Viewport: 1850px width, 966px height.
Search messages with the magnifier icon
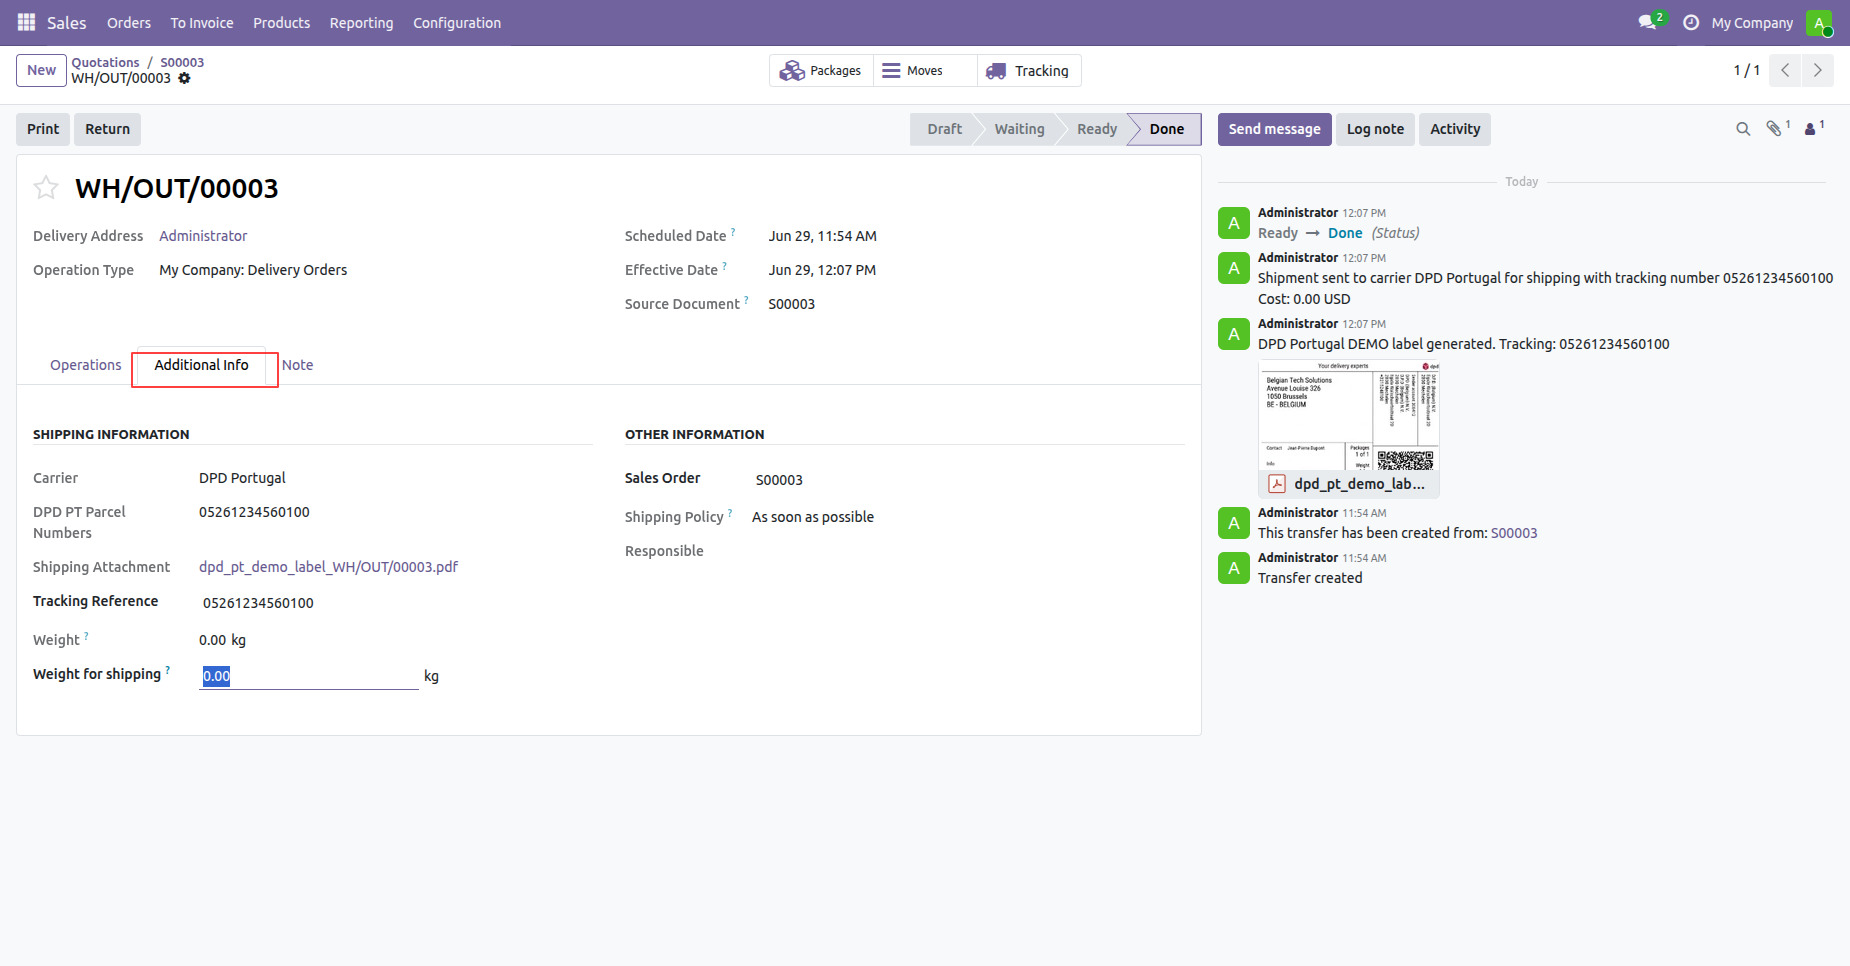[x=1743, y=129]
